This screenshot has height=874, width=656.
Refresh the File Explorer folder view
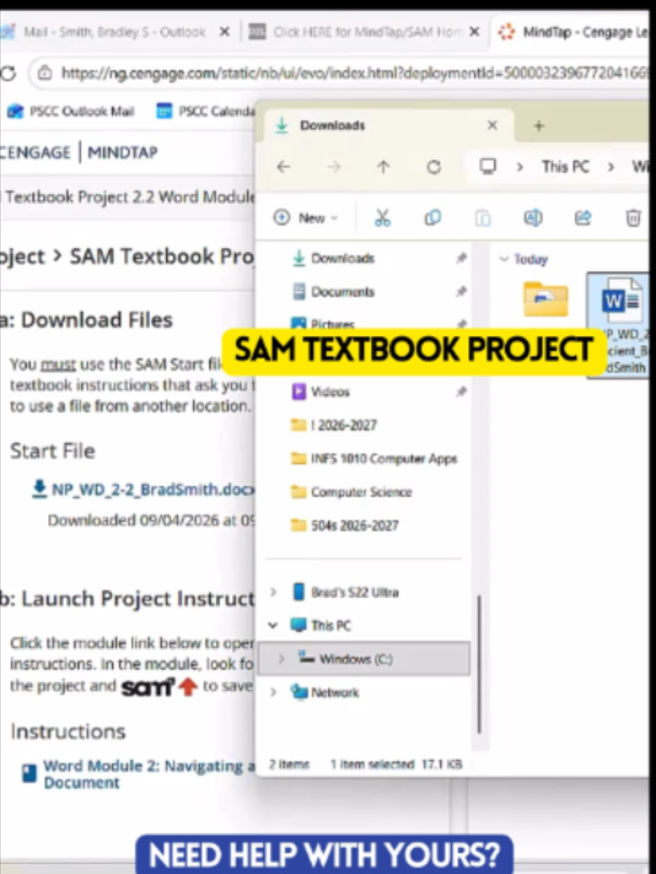click(434, 167)
